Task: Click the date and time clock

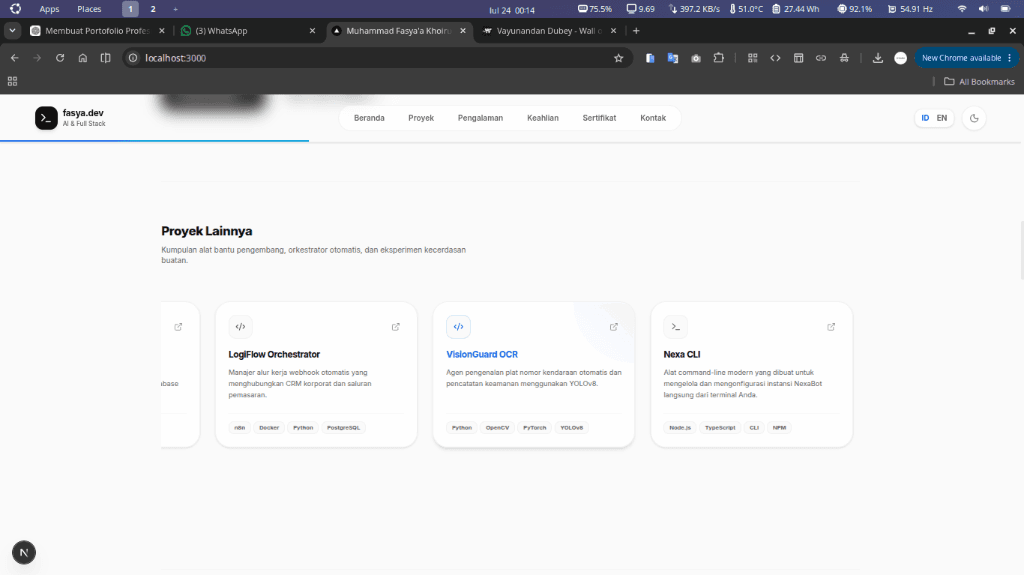Action: tap(511, 10)
